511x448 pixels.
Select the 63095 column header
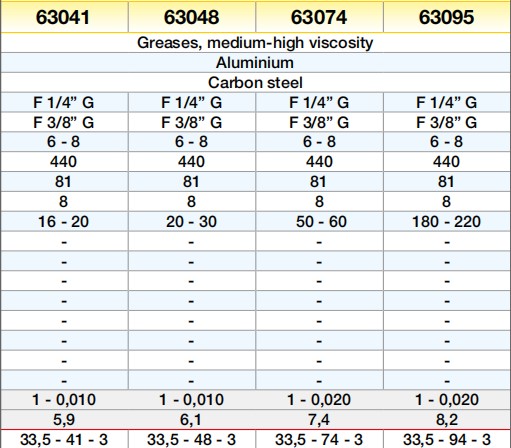[447, 17]
